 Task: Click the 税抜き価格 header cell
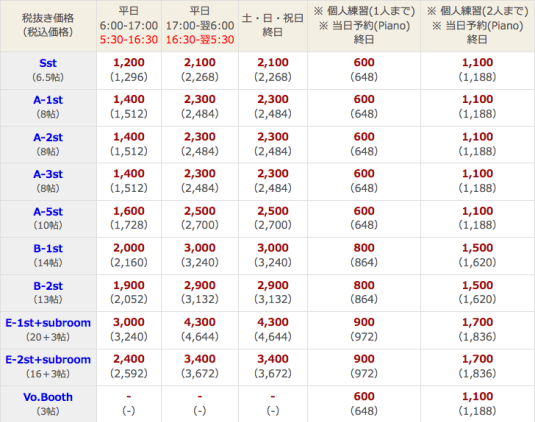48,26
